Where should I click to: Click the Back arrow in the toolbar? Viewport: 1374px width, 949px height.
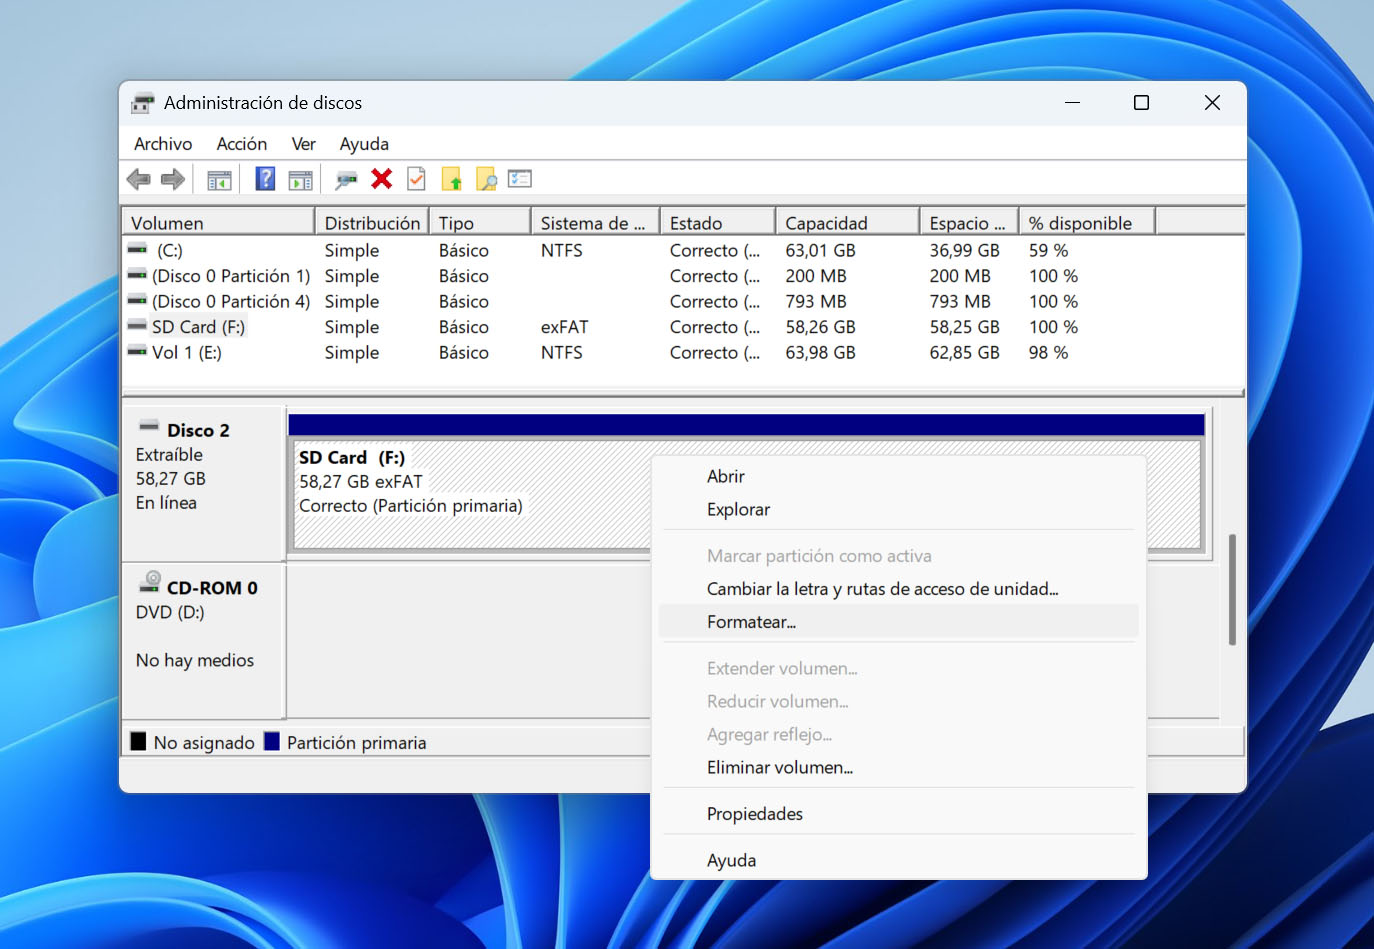point(138,180)
